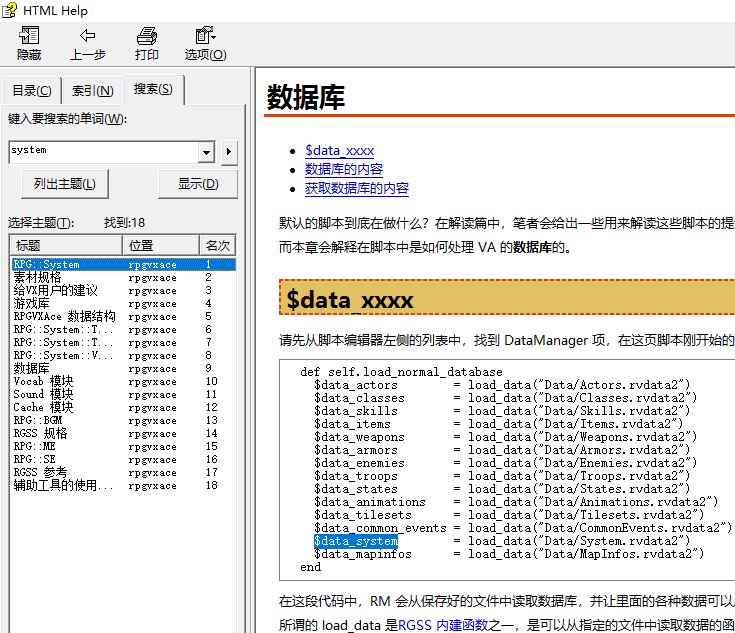
Task: Select the 给VX用户的建议 result row
Action: pos(123,291)
